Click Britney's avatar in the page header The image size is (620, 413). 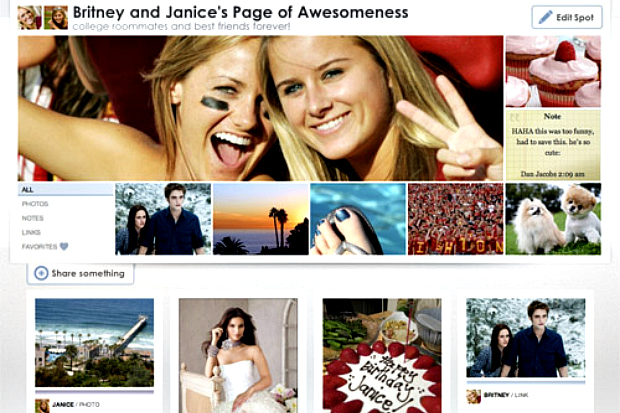pyautogui.click(x=30, y=17)
